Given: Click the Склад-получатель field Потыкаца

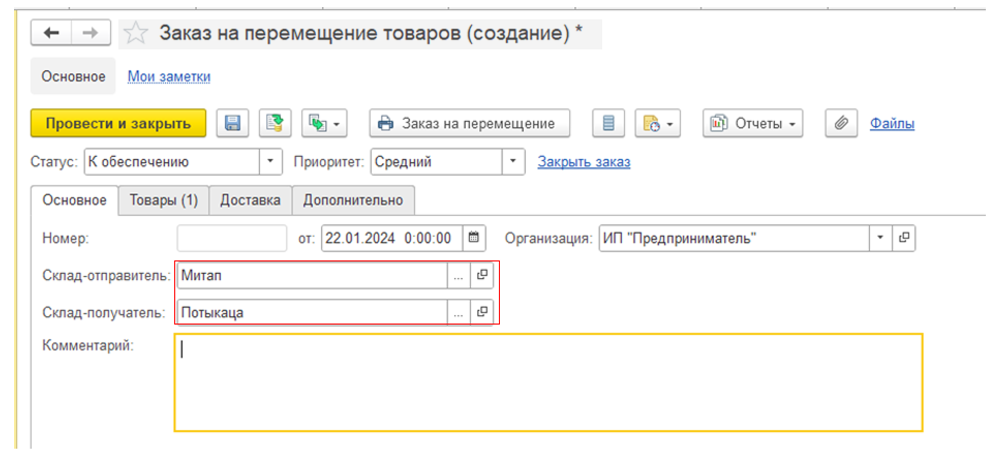Looking at the screenshot, I should coord(312,313).
